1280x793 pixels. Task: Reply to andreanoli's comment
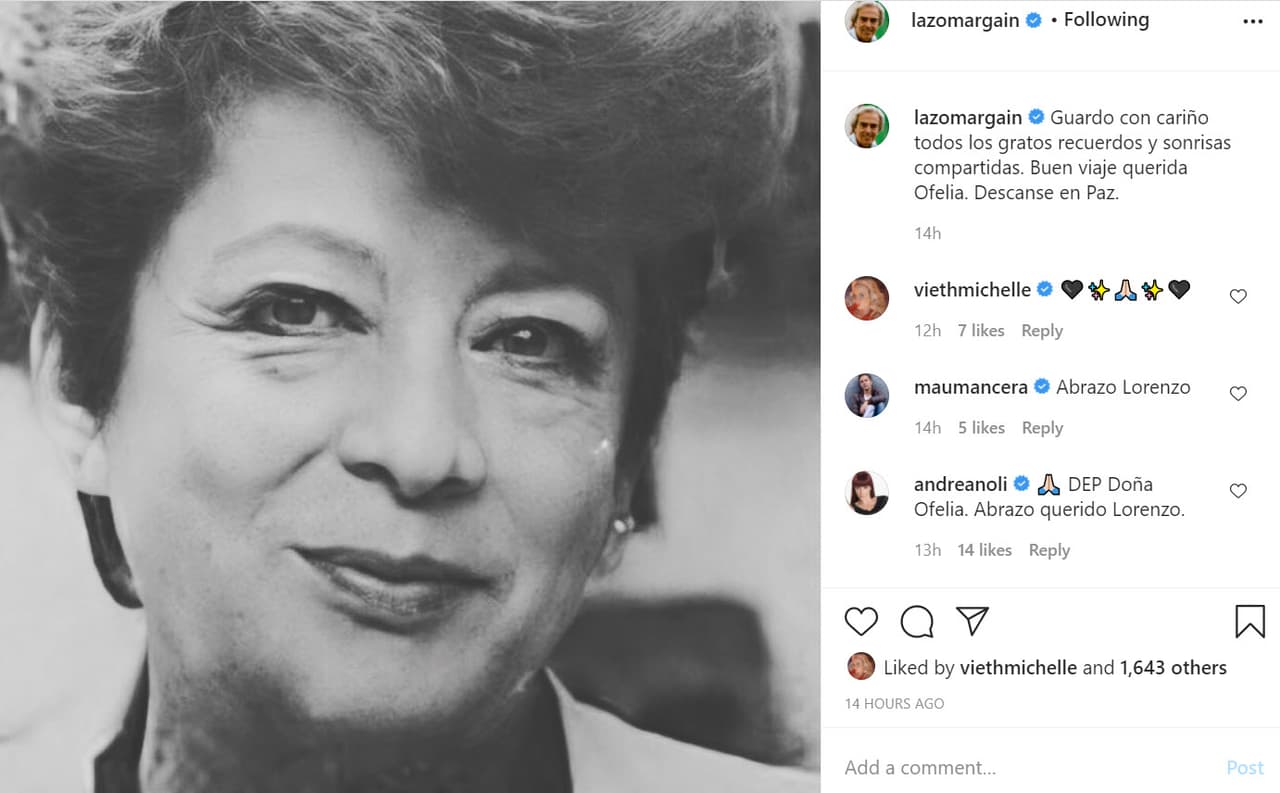coord(1049,550)
